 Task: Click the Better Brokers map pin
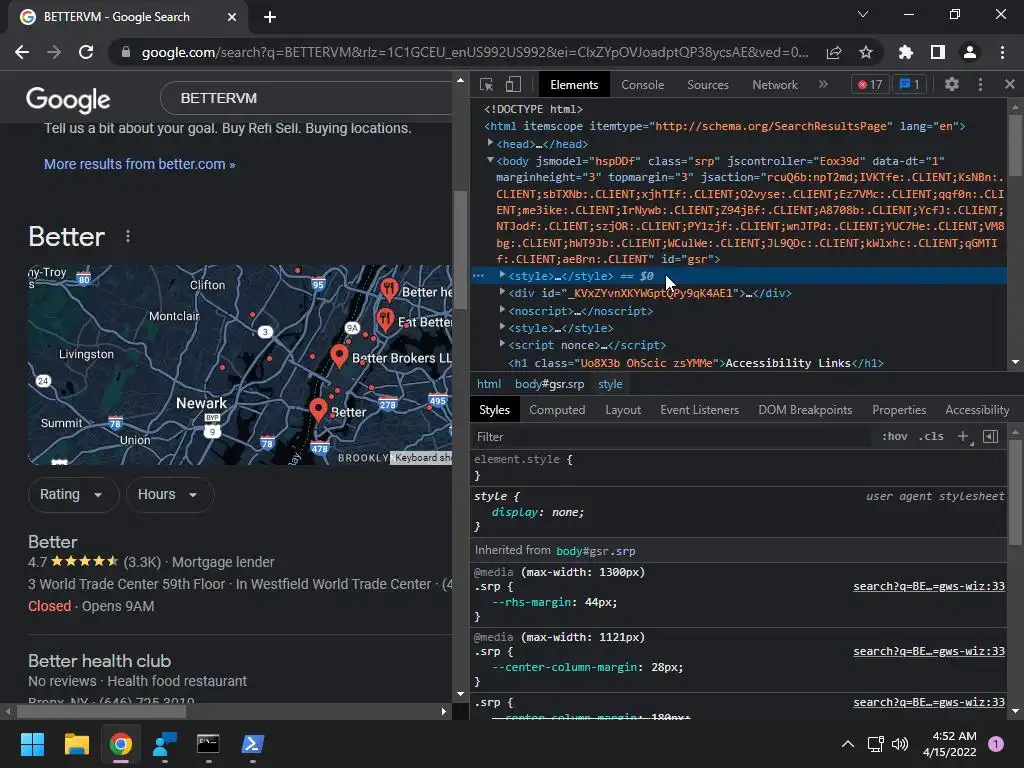pos(339,355)
